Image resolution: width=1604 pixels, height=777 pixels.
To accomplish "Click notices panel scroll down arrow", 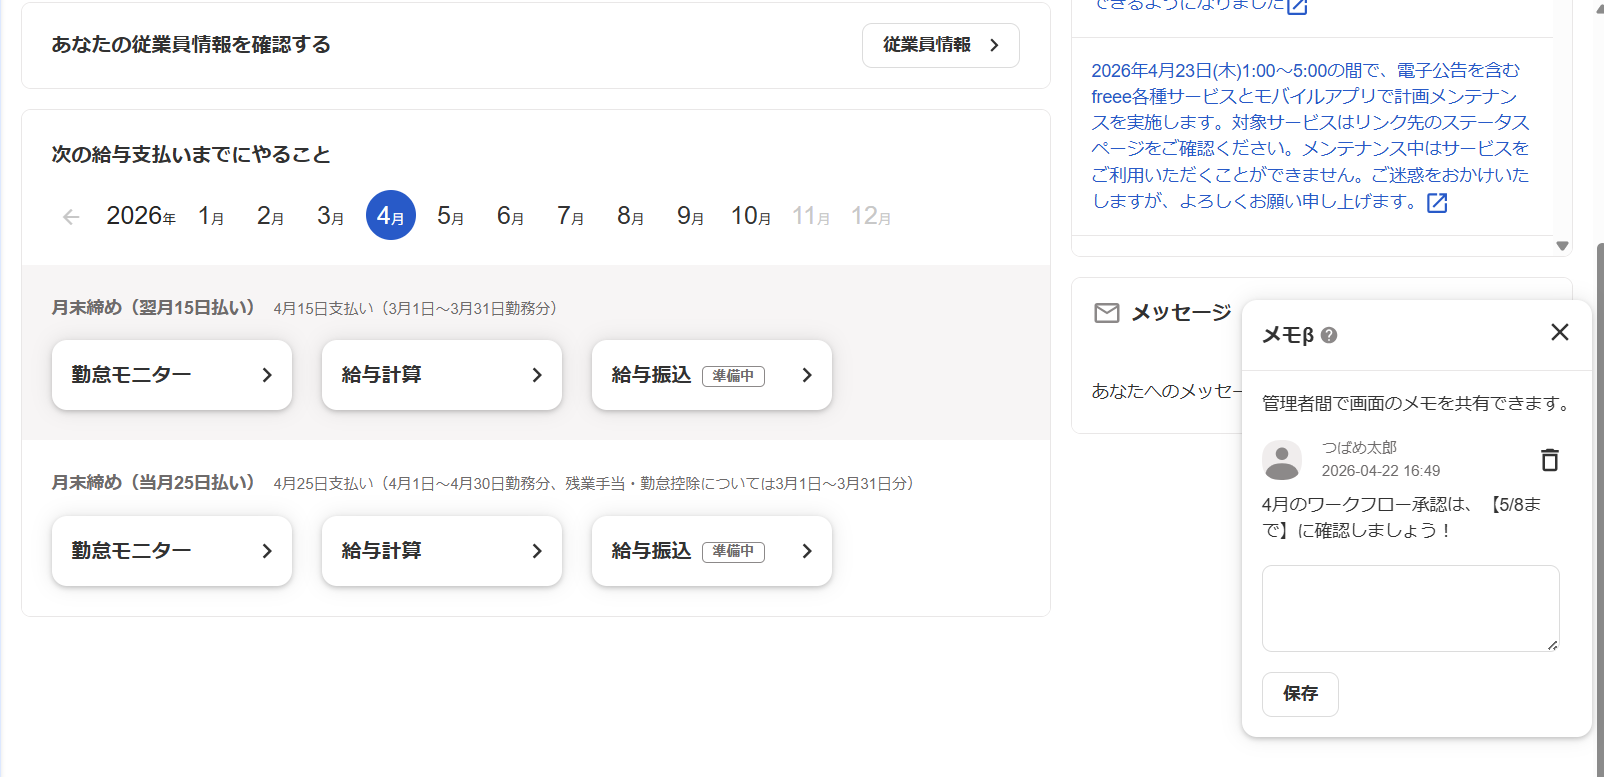I will pos(1562,246).
